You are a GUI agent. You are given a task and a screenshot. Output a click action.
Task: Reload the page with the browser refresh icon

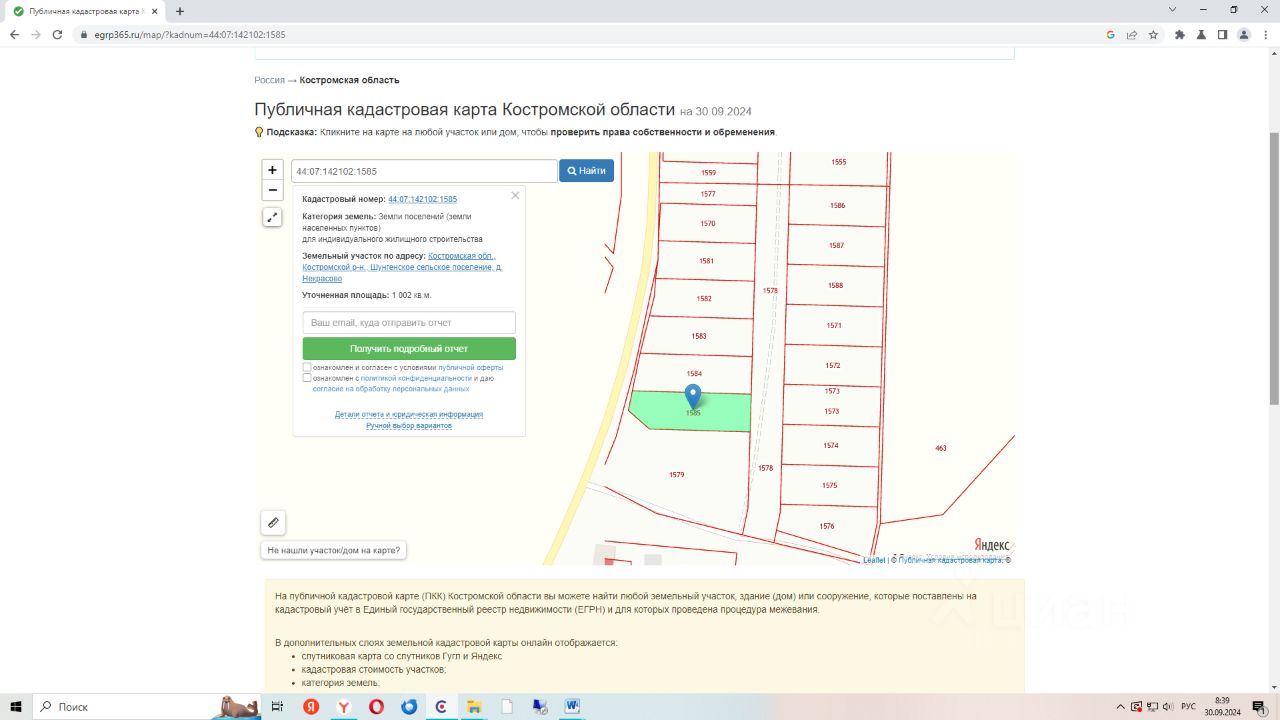pos(57,34)
